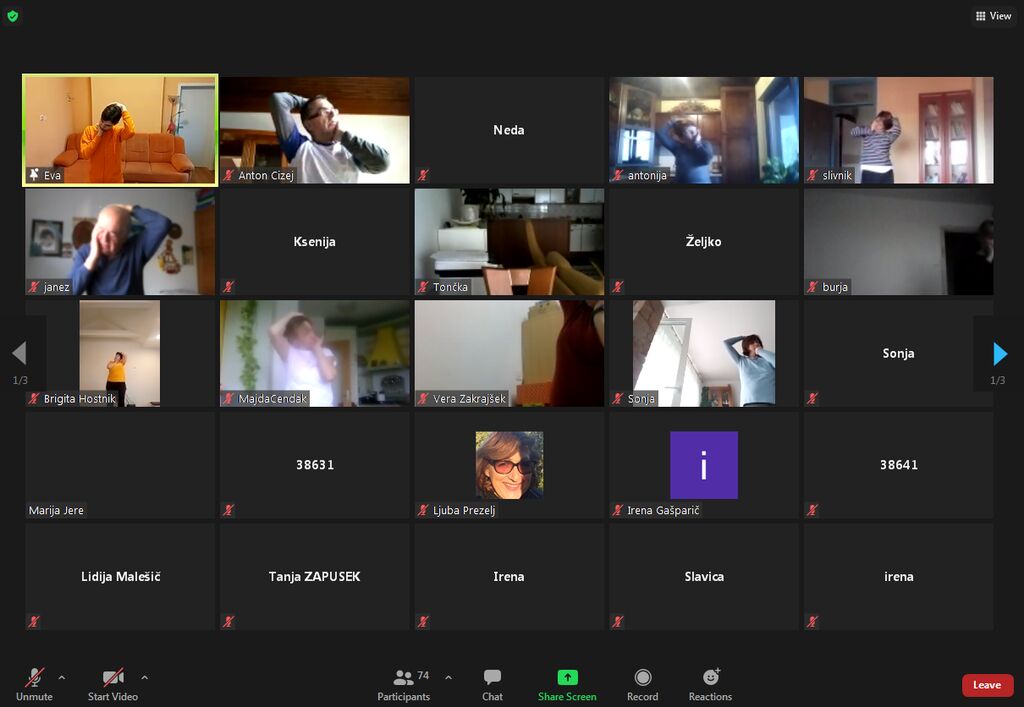Expand audio options arrow beside Unmute
Image resolution: width=1024 pixels, height=707 pixels.
click(x=62, y=677)
